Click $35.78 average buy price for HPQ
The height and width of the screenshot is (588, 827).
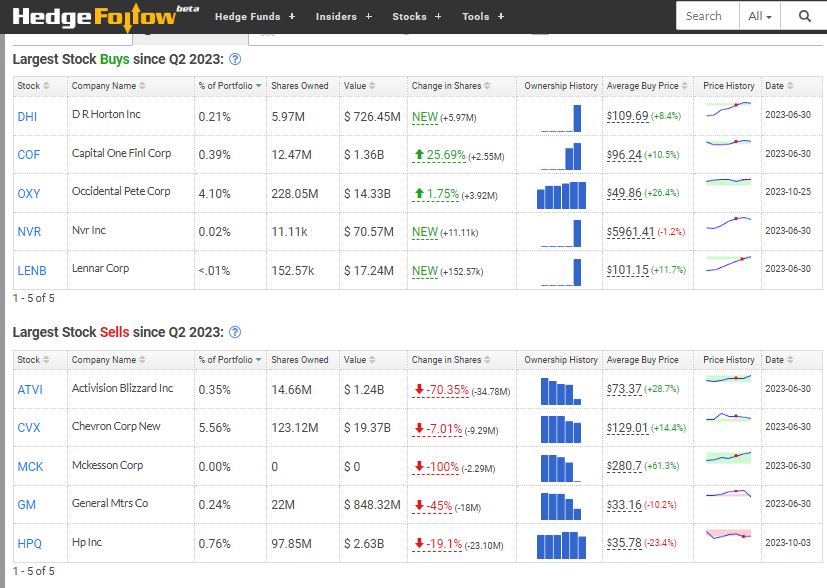[x=624, y=543]
